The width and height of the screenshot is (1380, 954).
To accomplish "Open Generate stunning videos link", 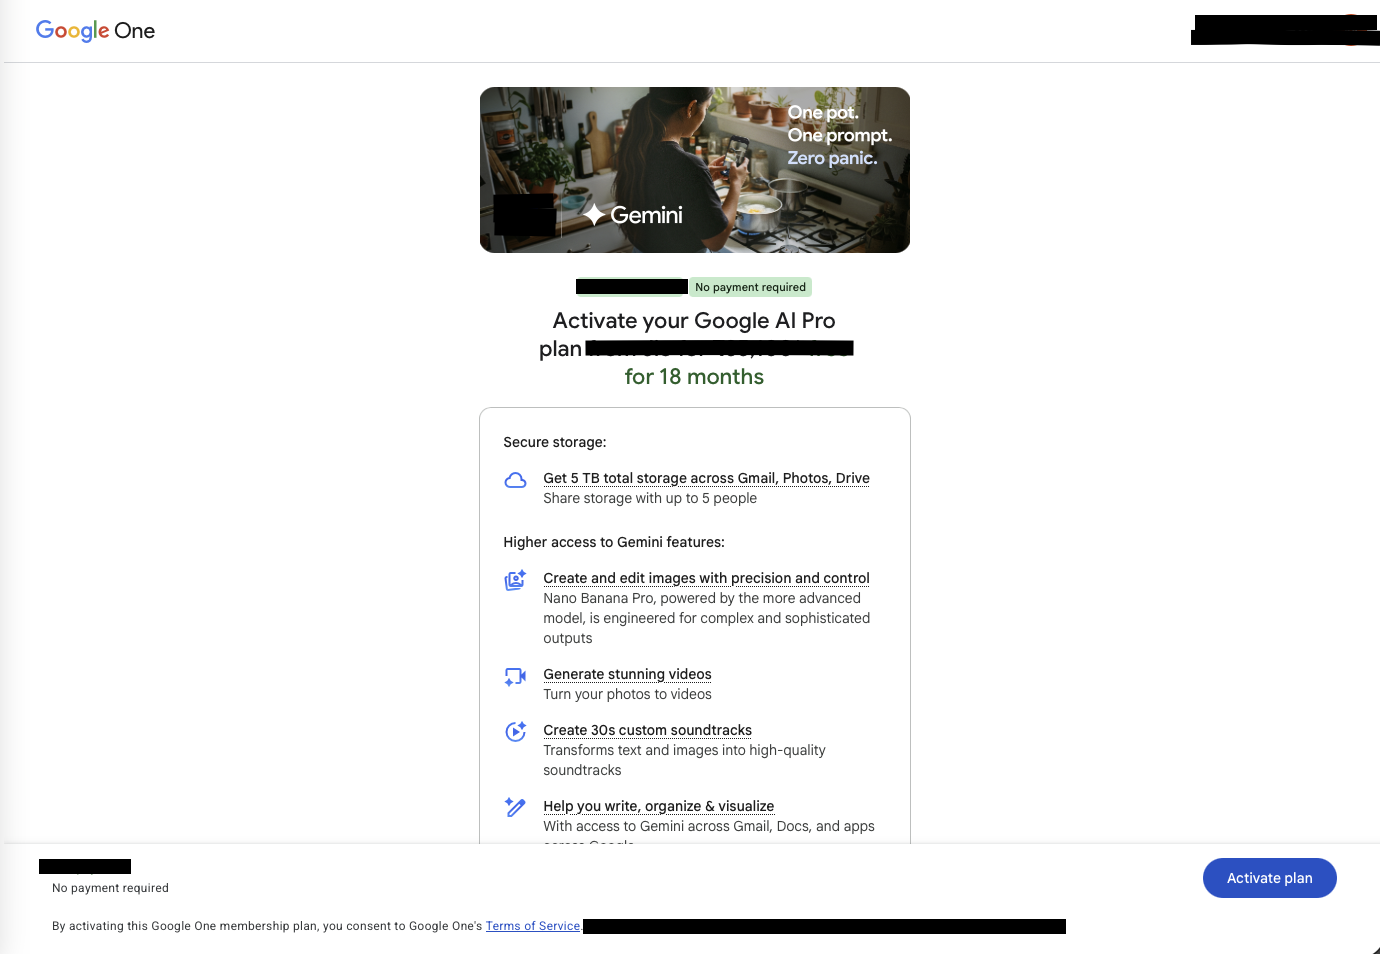I will point(627,674).
